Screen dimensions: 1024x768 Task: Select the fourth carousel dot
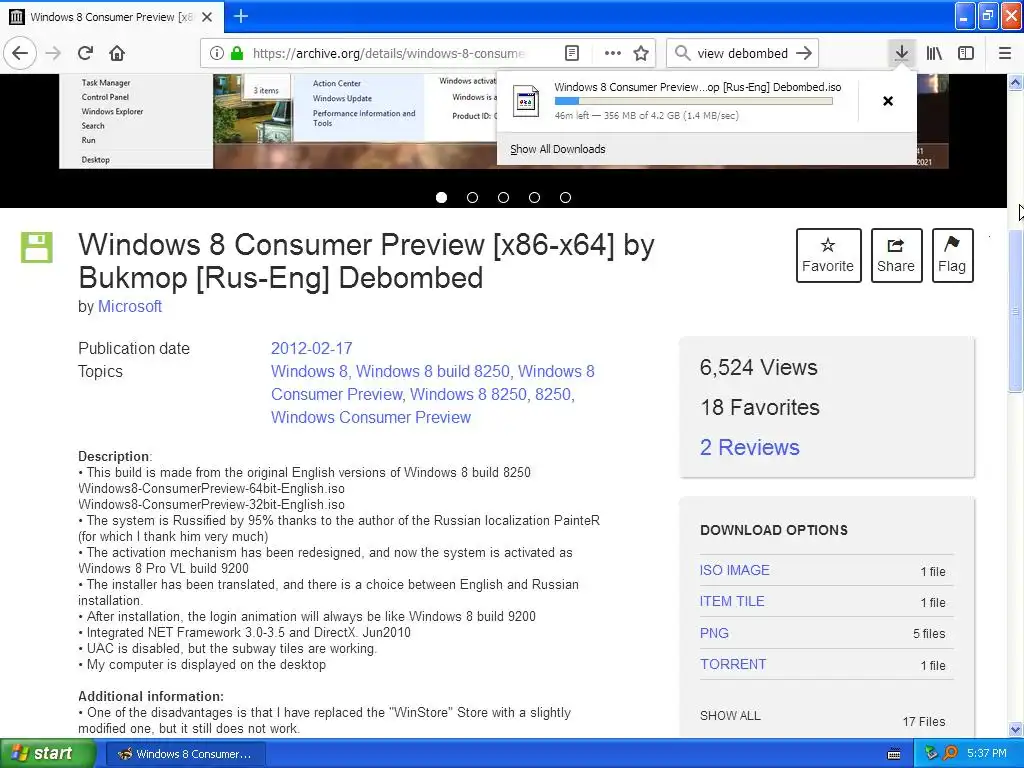tap(534, 197)
